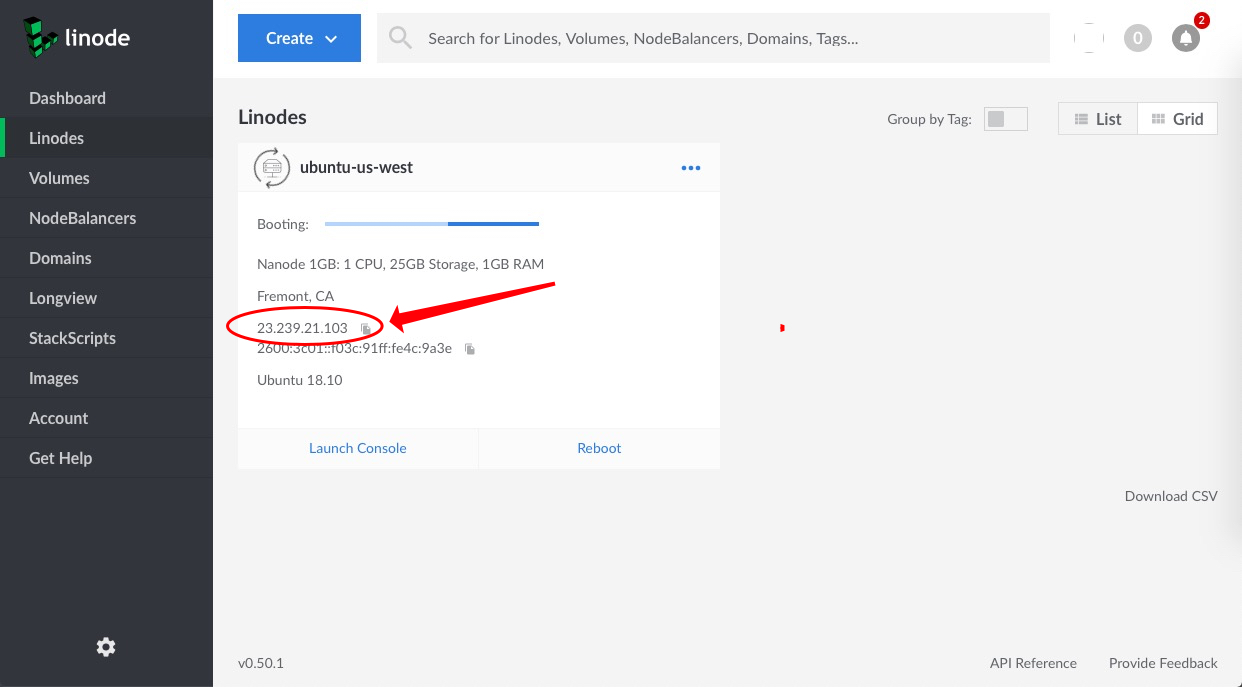Open the user avatar menu

pyautogui.click(x=1088, y=37)
